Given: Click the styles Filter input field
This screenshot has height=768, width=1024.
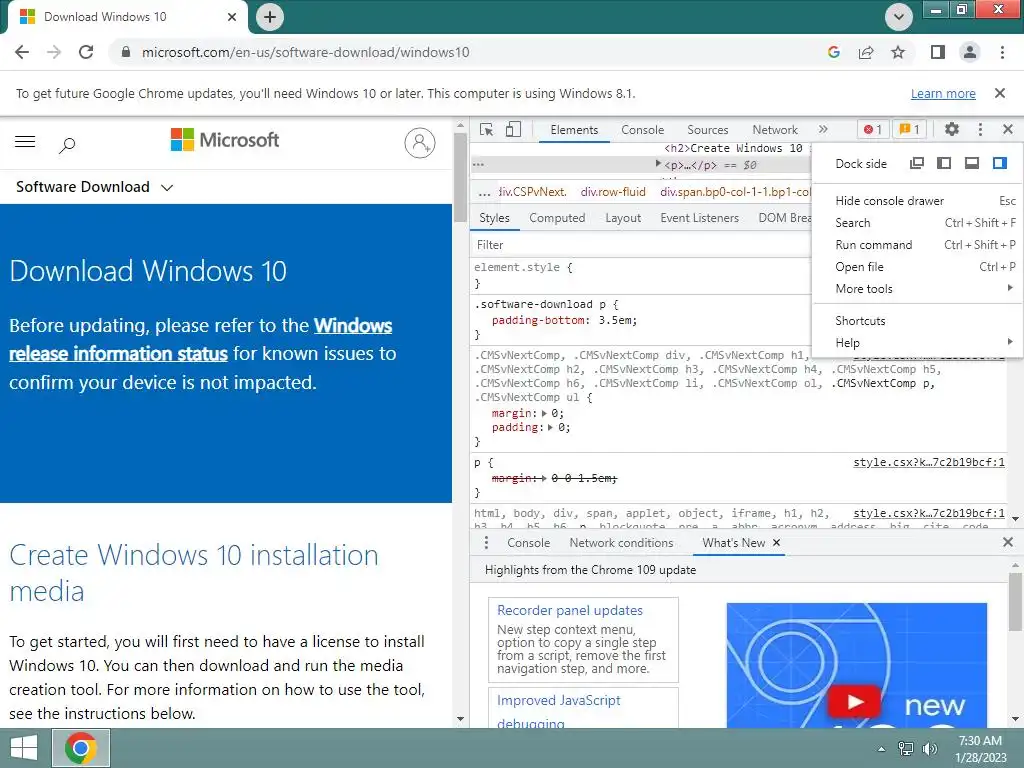Looking at the screenshot, I should (x=641, y=245).
